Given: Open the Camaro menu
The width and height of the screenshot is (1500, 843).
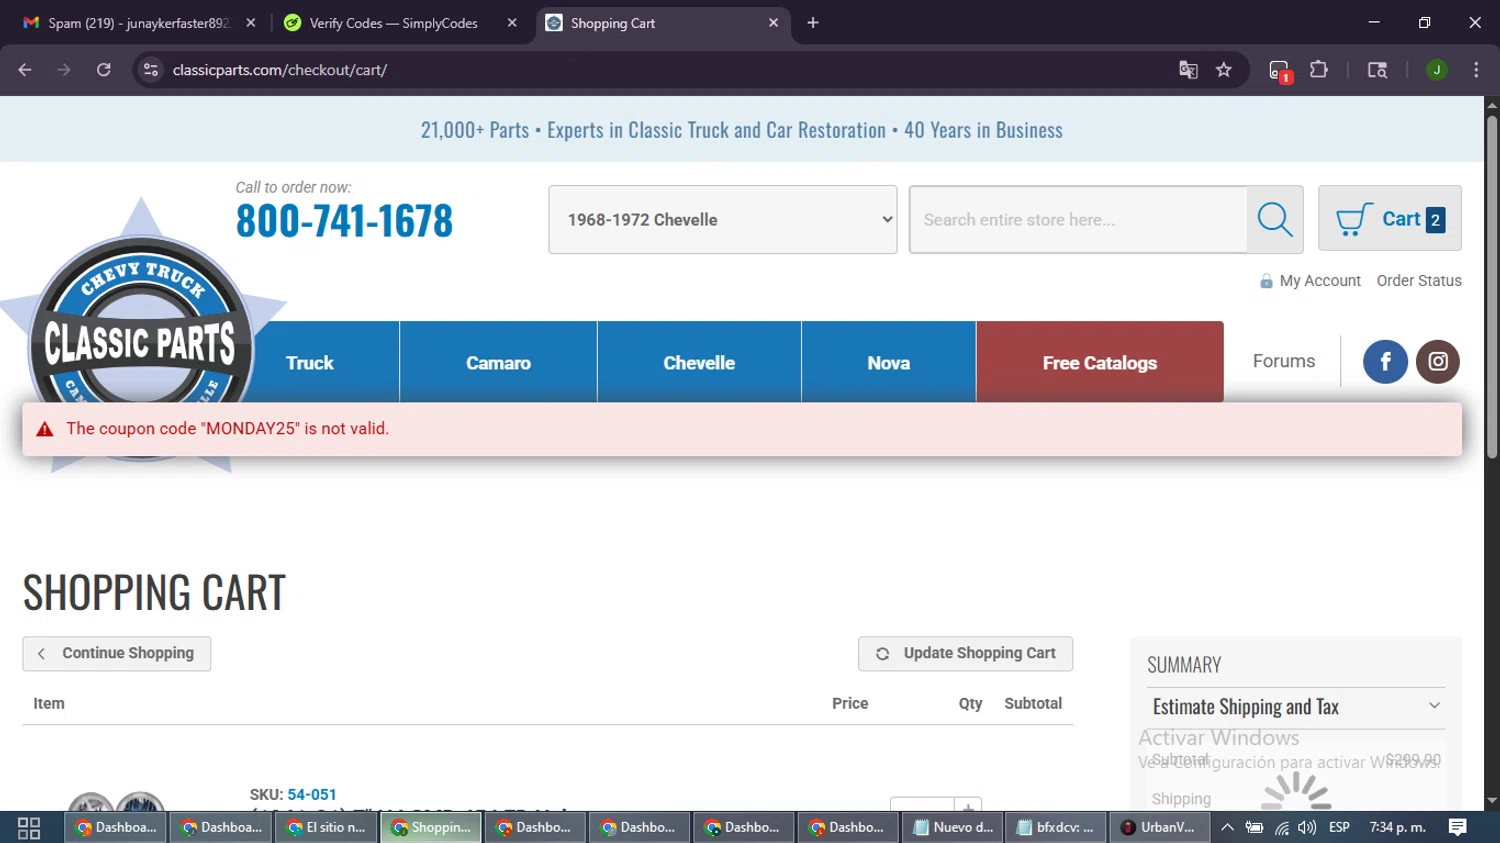Looking at the screenshot, I should coord(498,362).
